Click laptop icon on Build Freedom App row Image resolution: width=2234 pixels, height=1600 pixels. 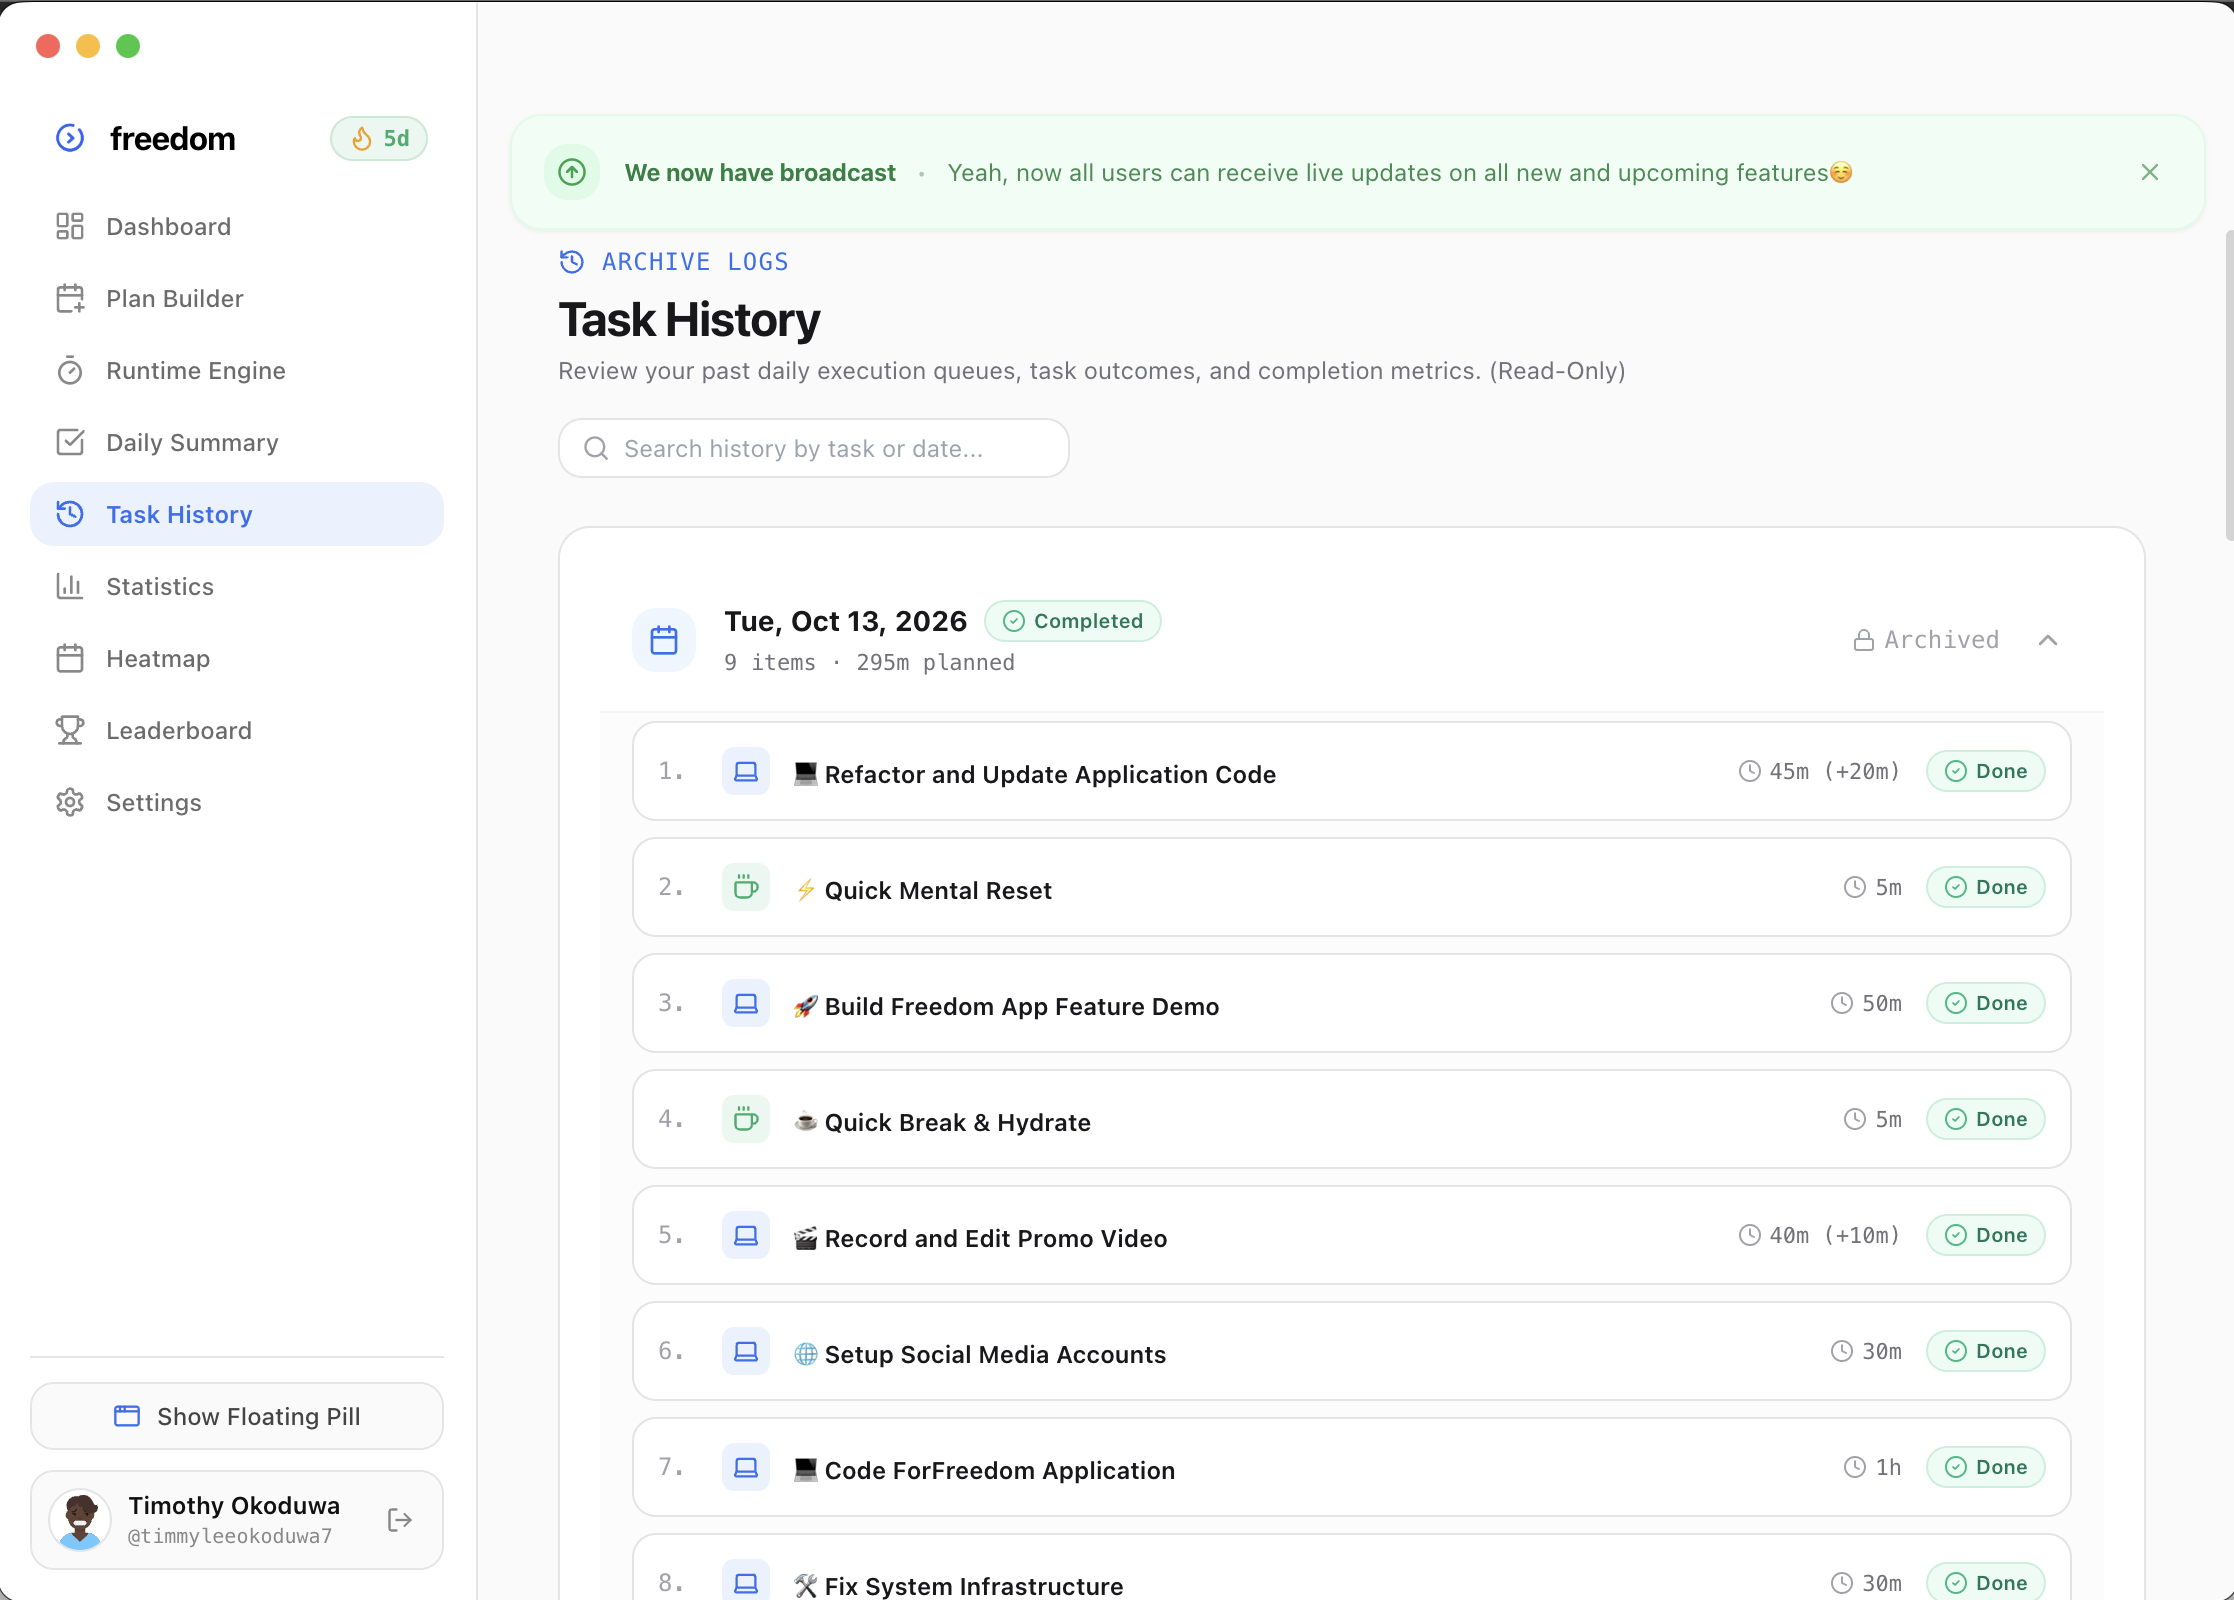(746, 1003)
